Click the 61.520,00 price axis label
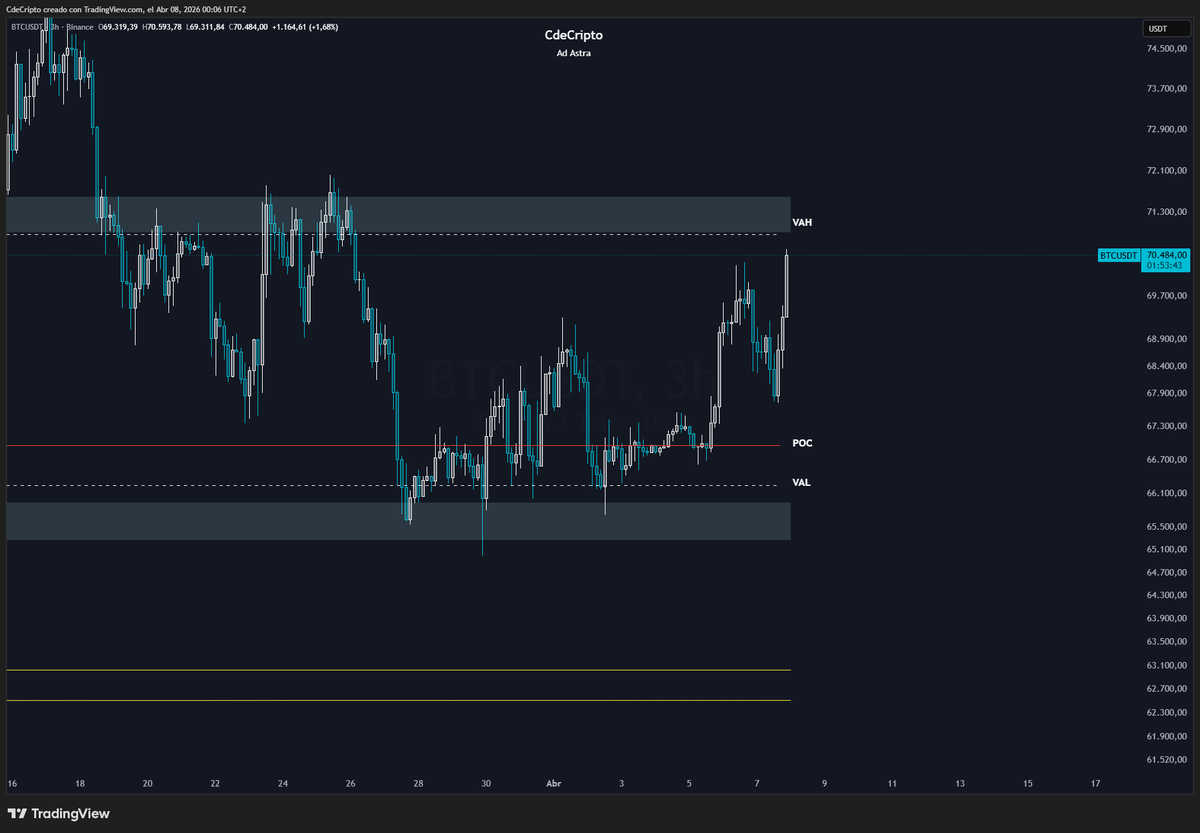Image resolution: width=1200 pixels, height=833 pixels. pos(1166,760)
